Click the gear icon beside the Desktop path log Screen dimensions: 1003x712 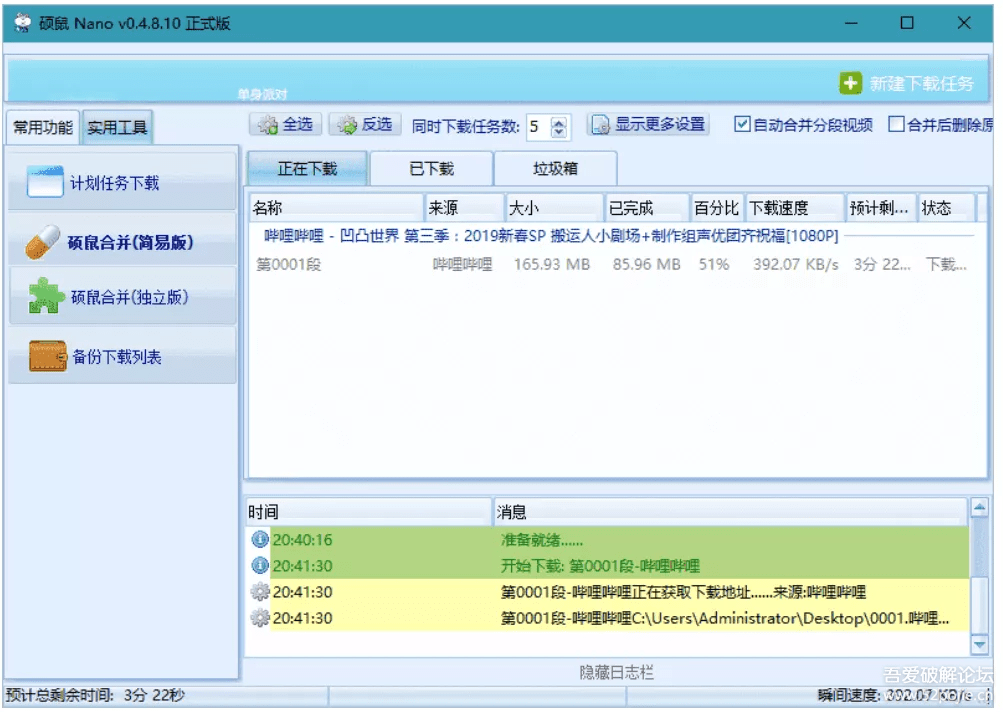[260, 618]
